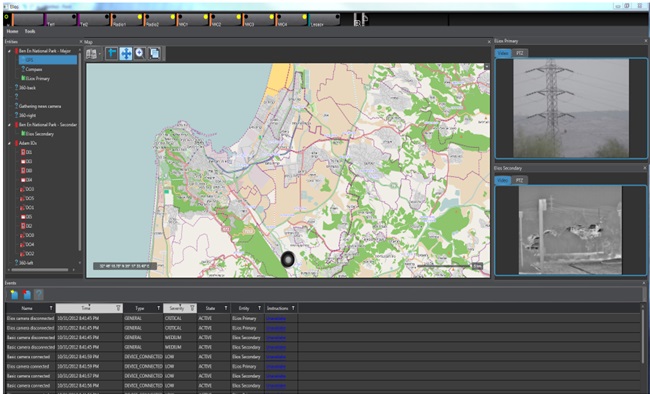
Task: Open the map layers dropdown arrow
Action: click(x=99, y=54)
